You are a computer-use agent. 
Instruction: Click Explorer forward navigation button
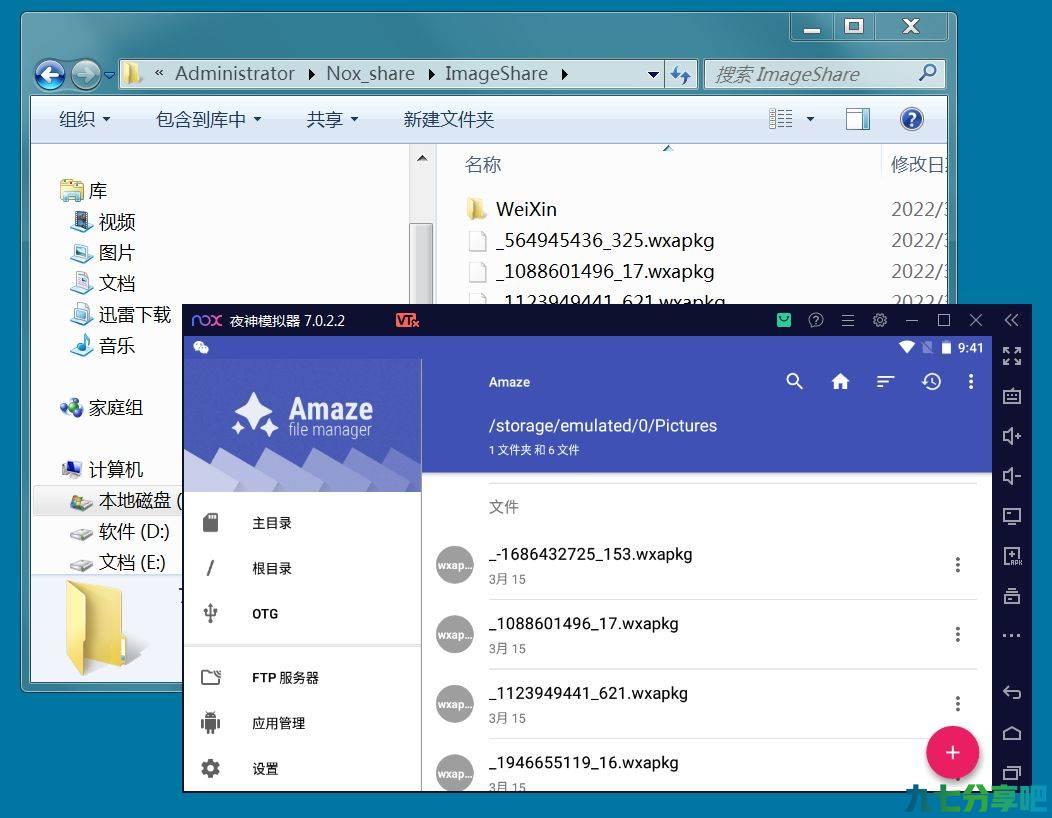point(85,74)
